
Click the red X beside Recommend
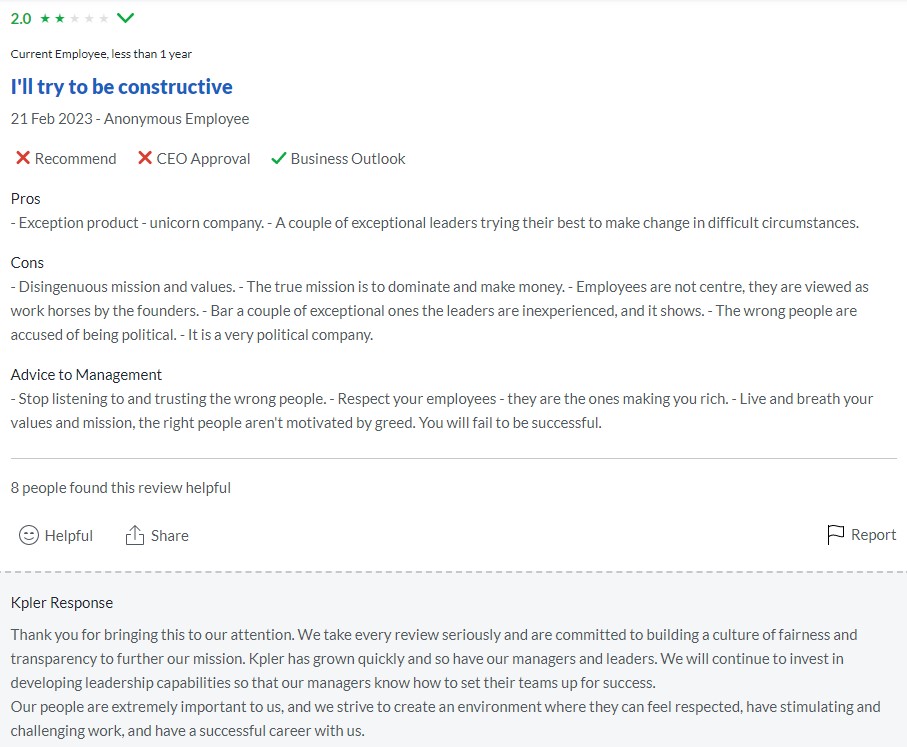pyautogui.click(x=23, y=158)
